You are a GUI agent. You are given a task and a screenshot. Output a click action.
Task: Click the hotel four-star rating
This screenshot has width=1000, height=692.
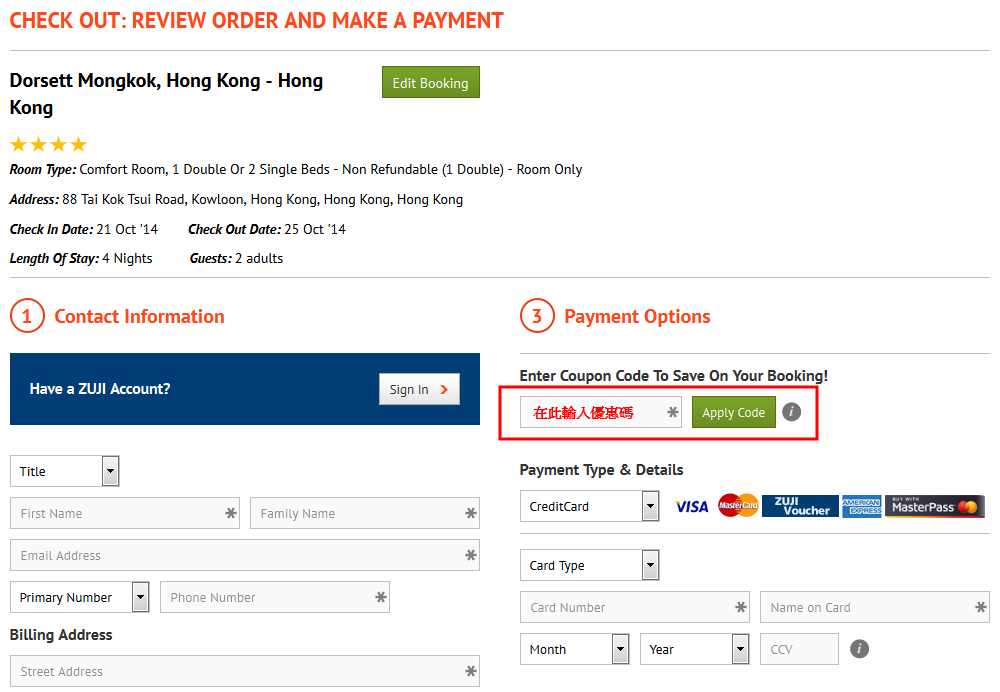coord(49,144)
